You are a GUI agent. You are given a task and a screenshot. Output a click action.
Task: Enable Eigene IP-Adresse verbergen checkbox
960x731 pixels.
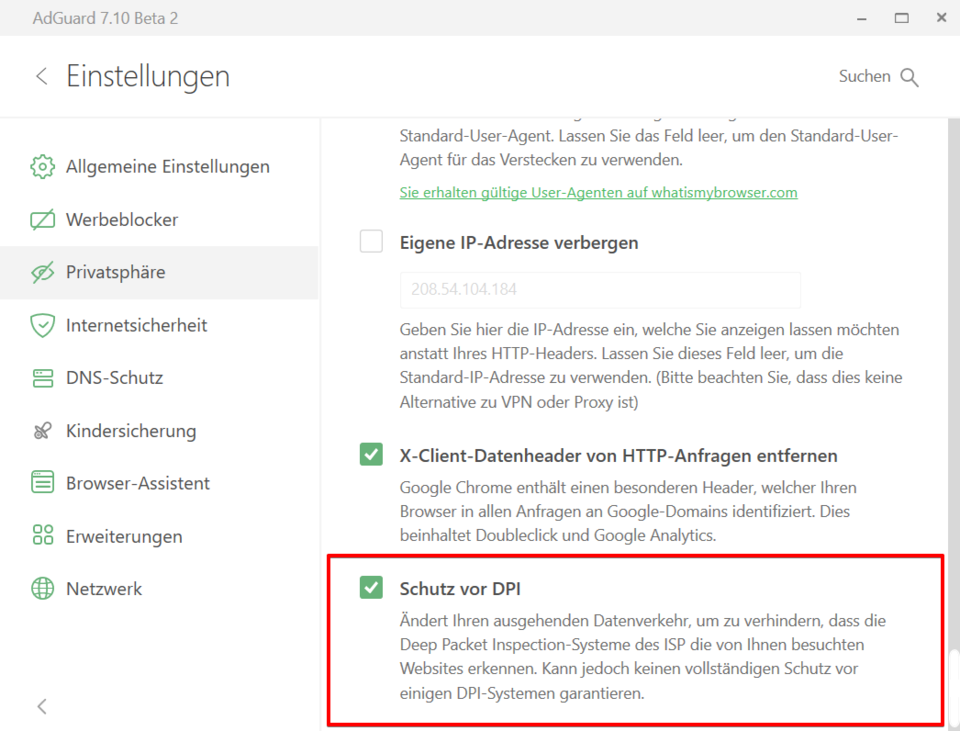pos(371,241)
